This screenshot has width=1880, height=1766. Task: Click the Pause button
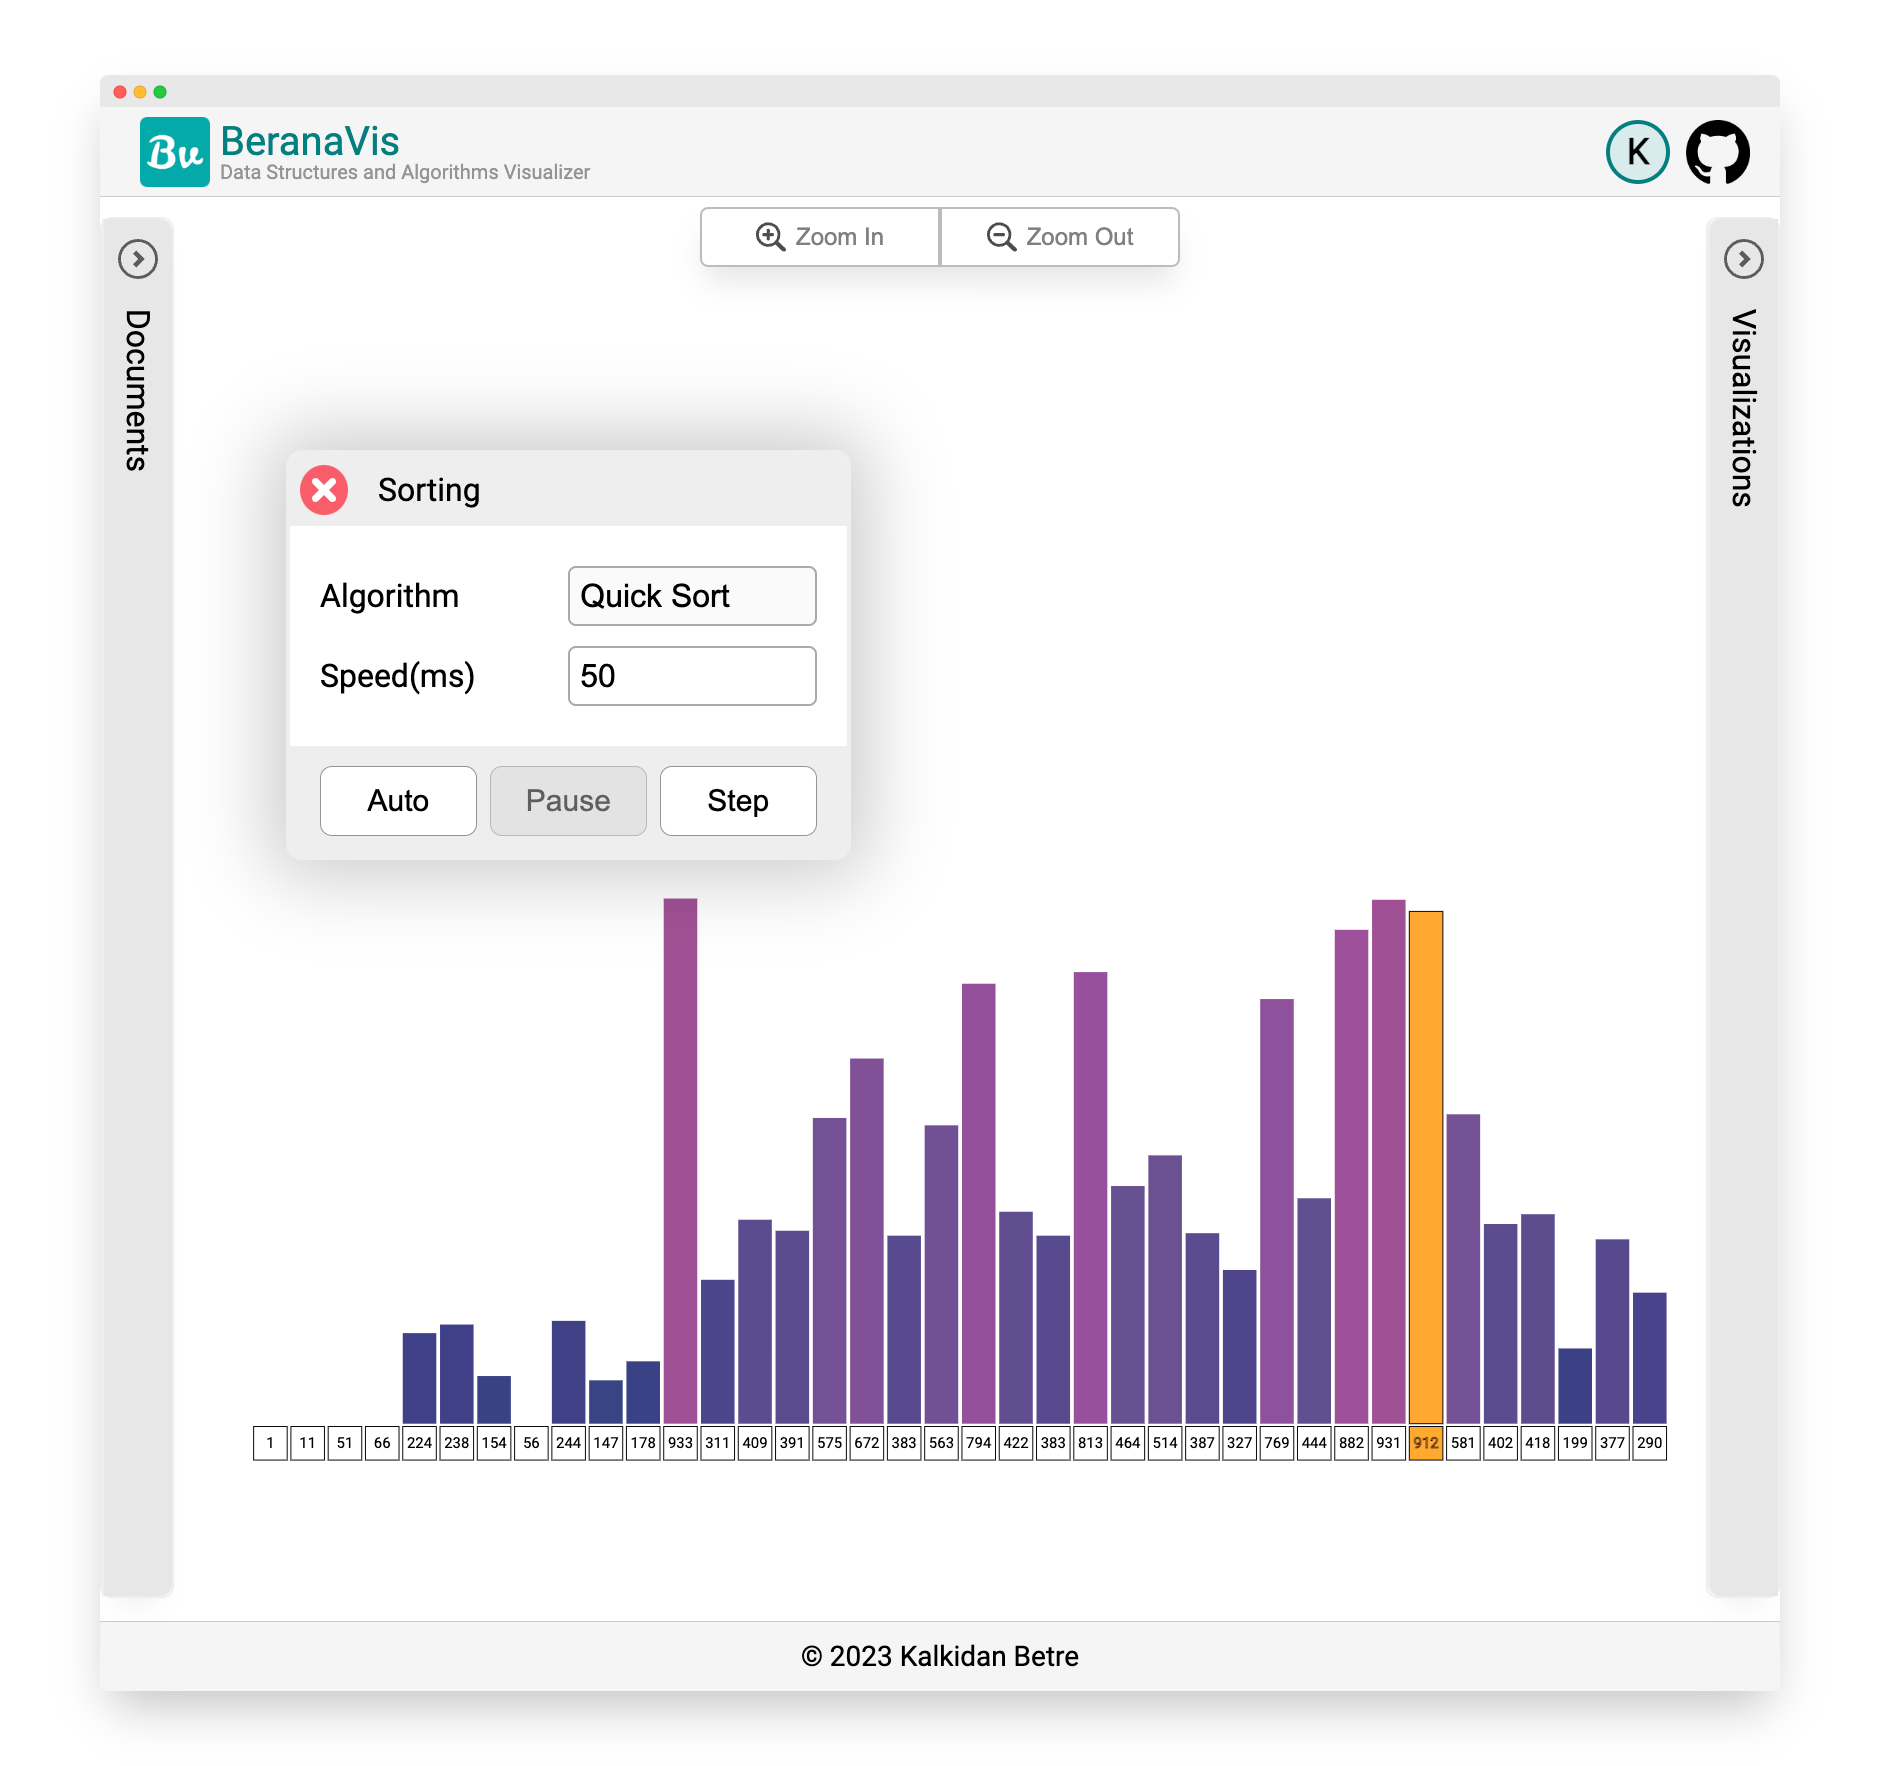568,801
